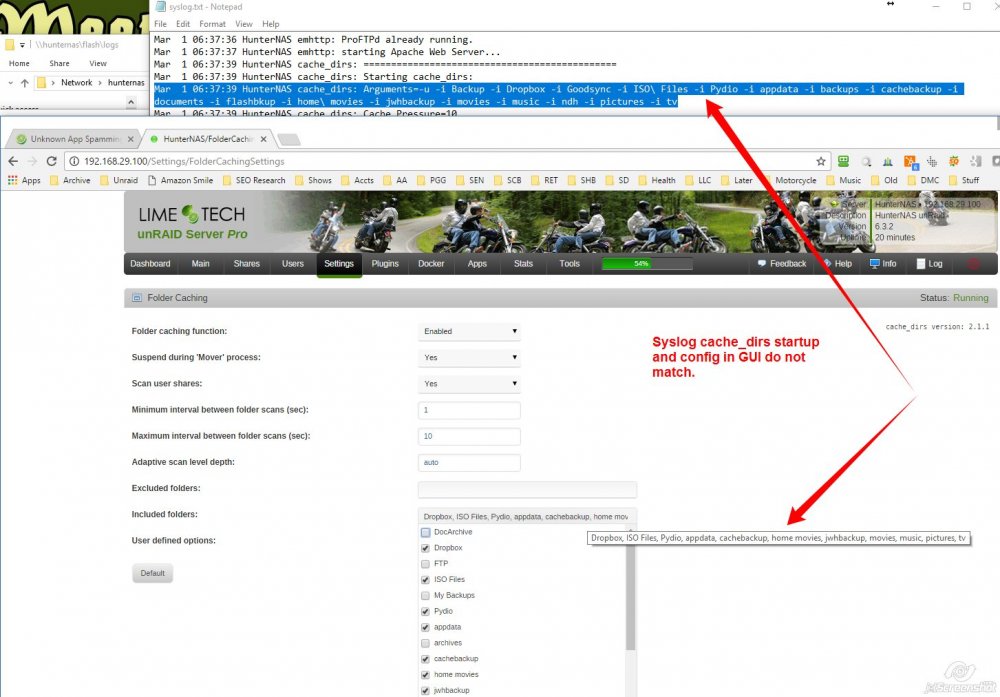Open the Log viewer in unRAID menu
Screen dimensions: 1000x697
click(929, 263)
